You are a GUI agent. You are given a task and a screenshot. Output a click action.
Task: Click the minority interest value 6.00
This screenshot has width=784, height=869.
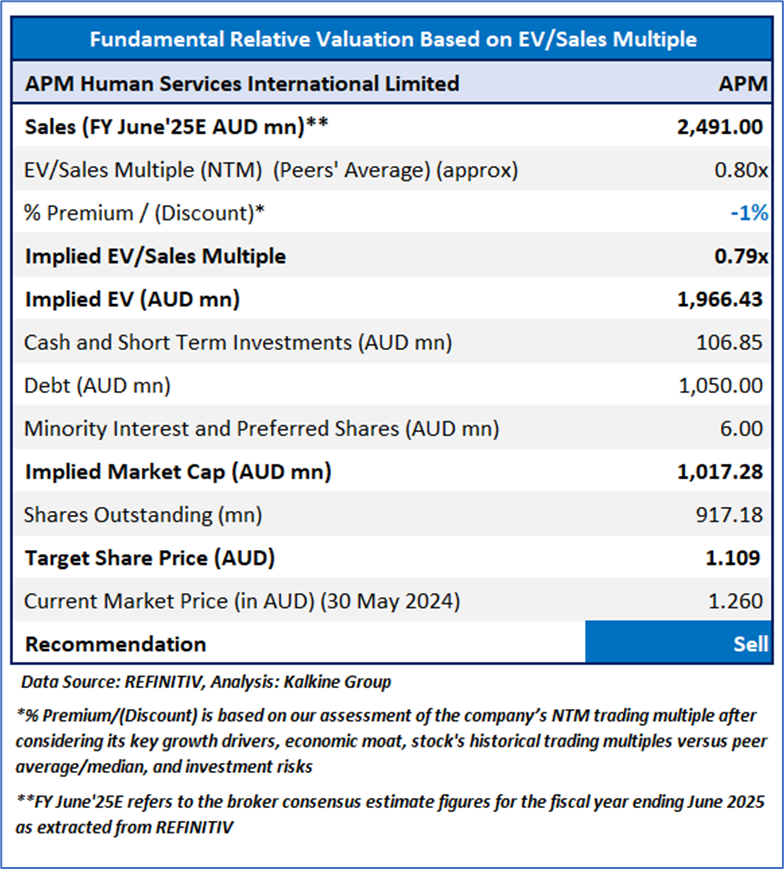[x=741, y=429]
